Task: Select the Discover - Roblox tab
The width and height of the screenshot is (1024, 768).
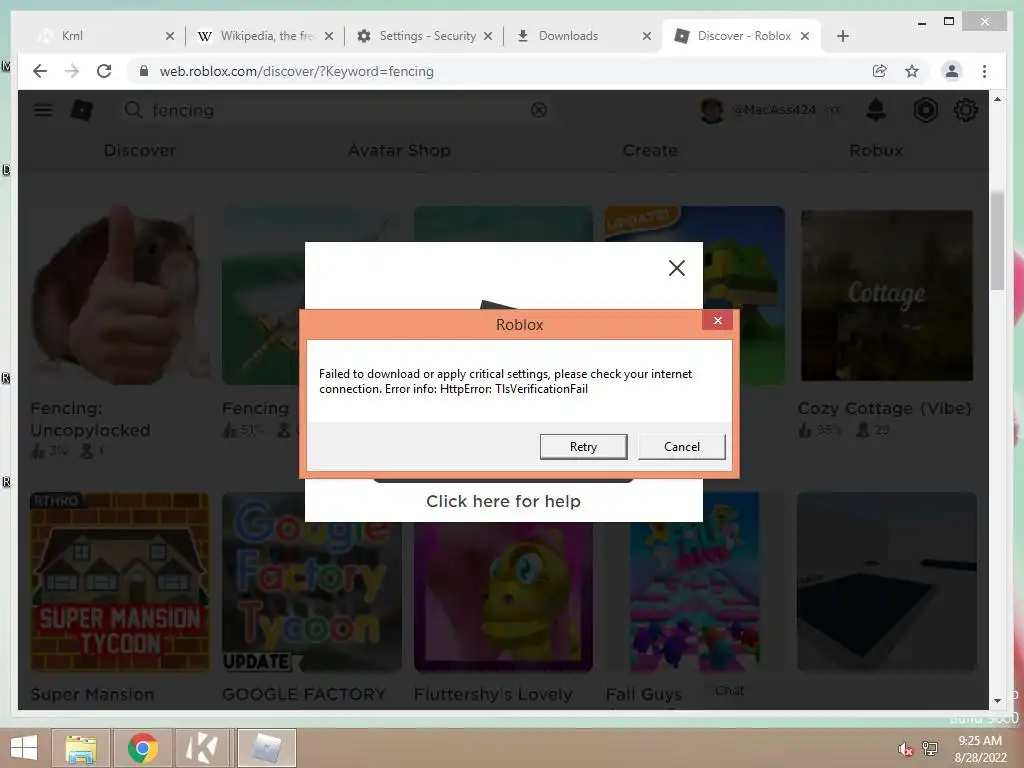Action: (741, 36)
